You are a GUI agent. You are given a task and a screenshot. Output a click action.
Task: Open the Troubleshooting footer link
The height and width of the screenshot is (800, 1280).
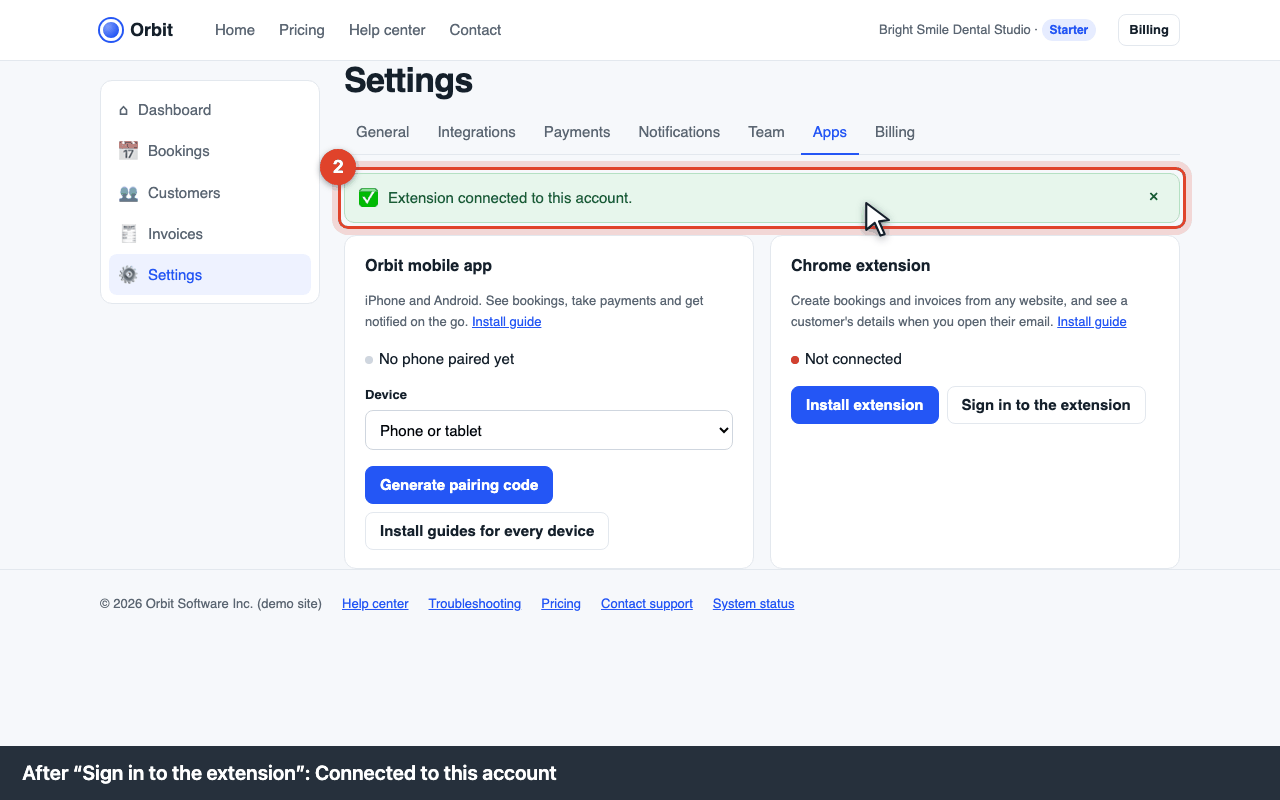tap(475, 604)
